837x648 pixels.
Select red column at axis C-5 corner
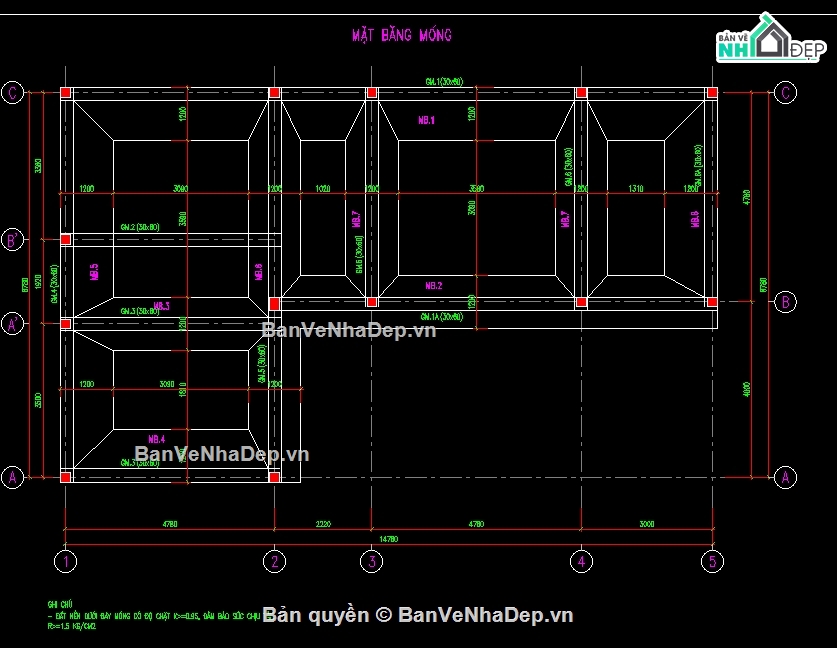coord(712,92)
